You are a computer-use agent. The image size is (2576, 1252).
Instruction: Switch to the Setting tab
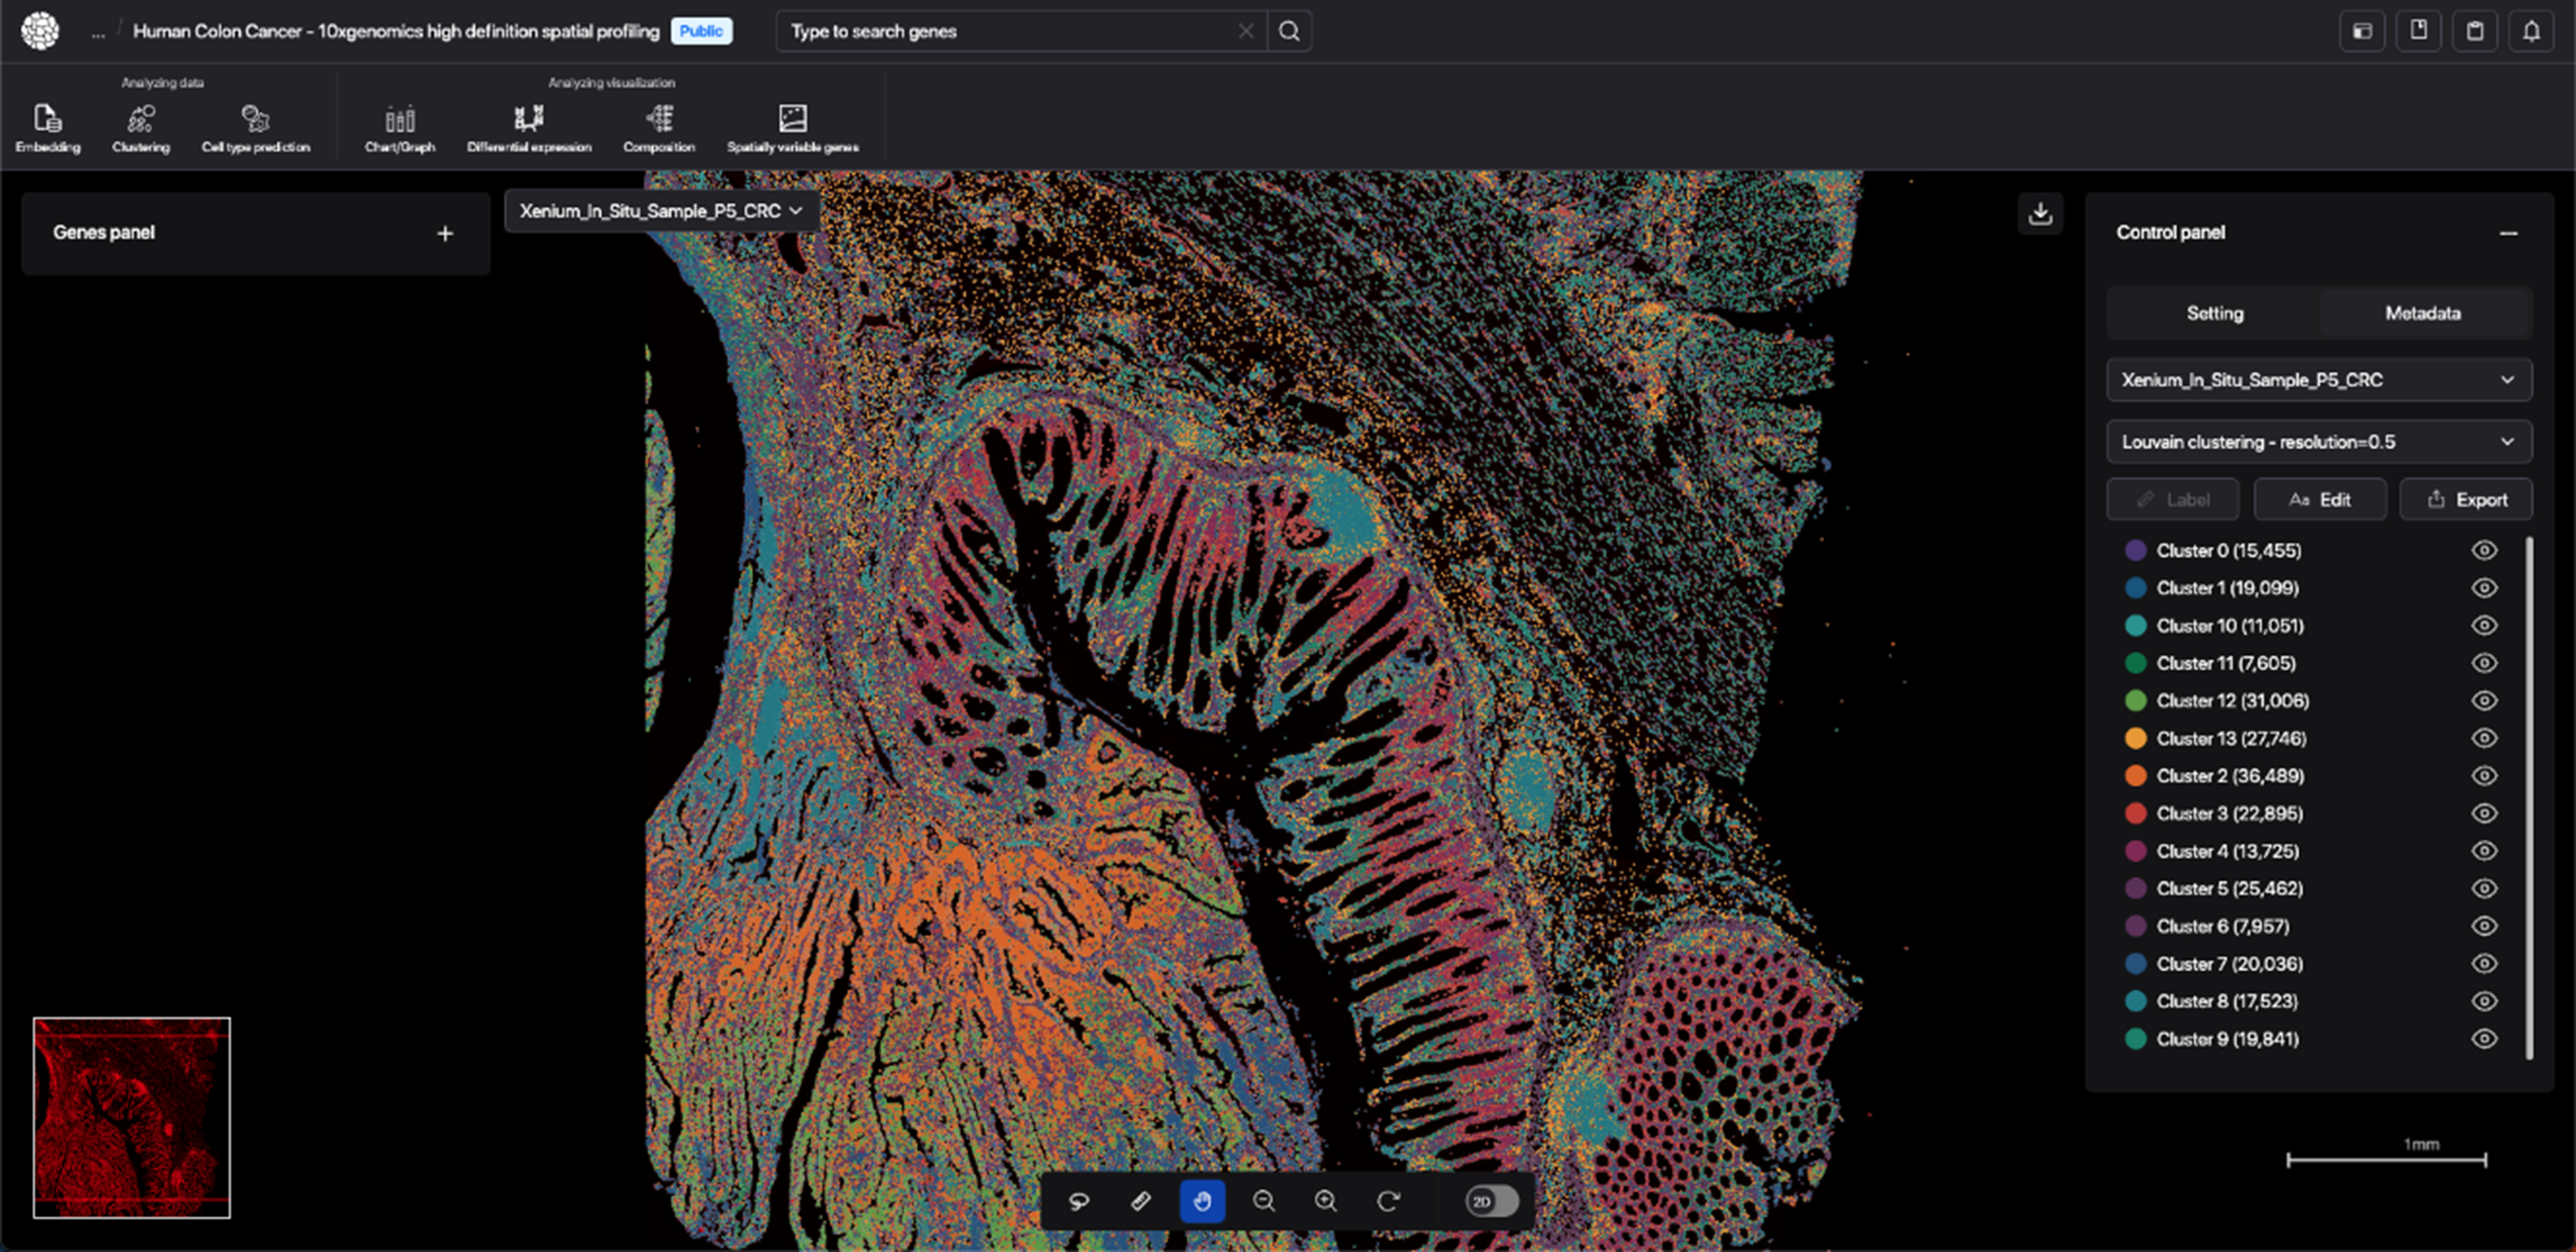(2214, 313)
